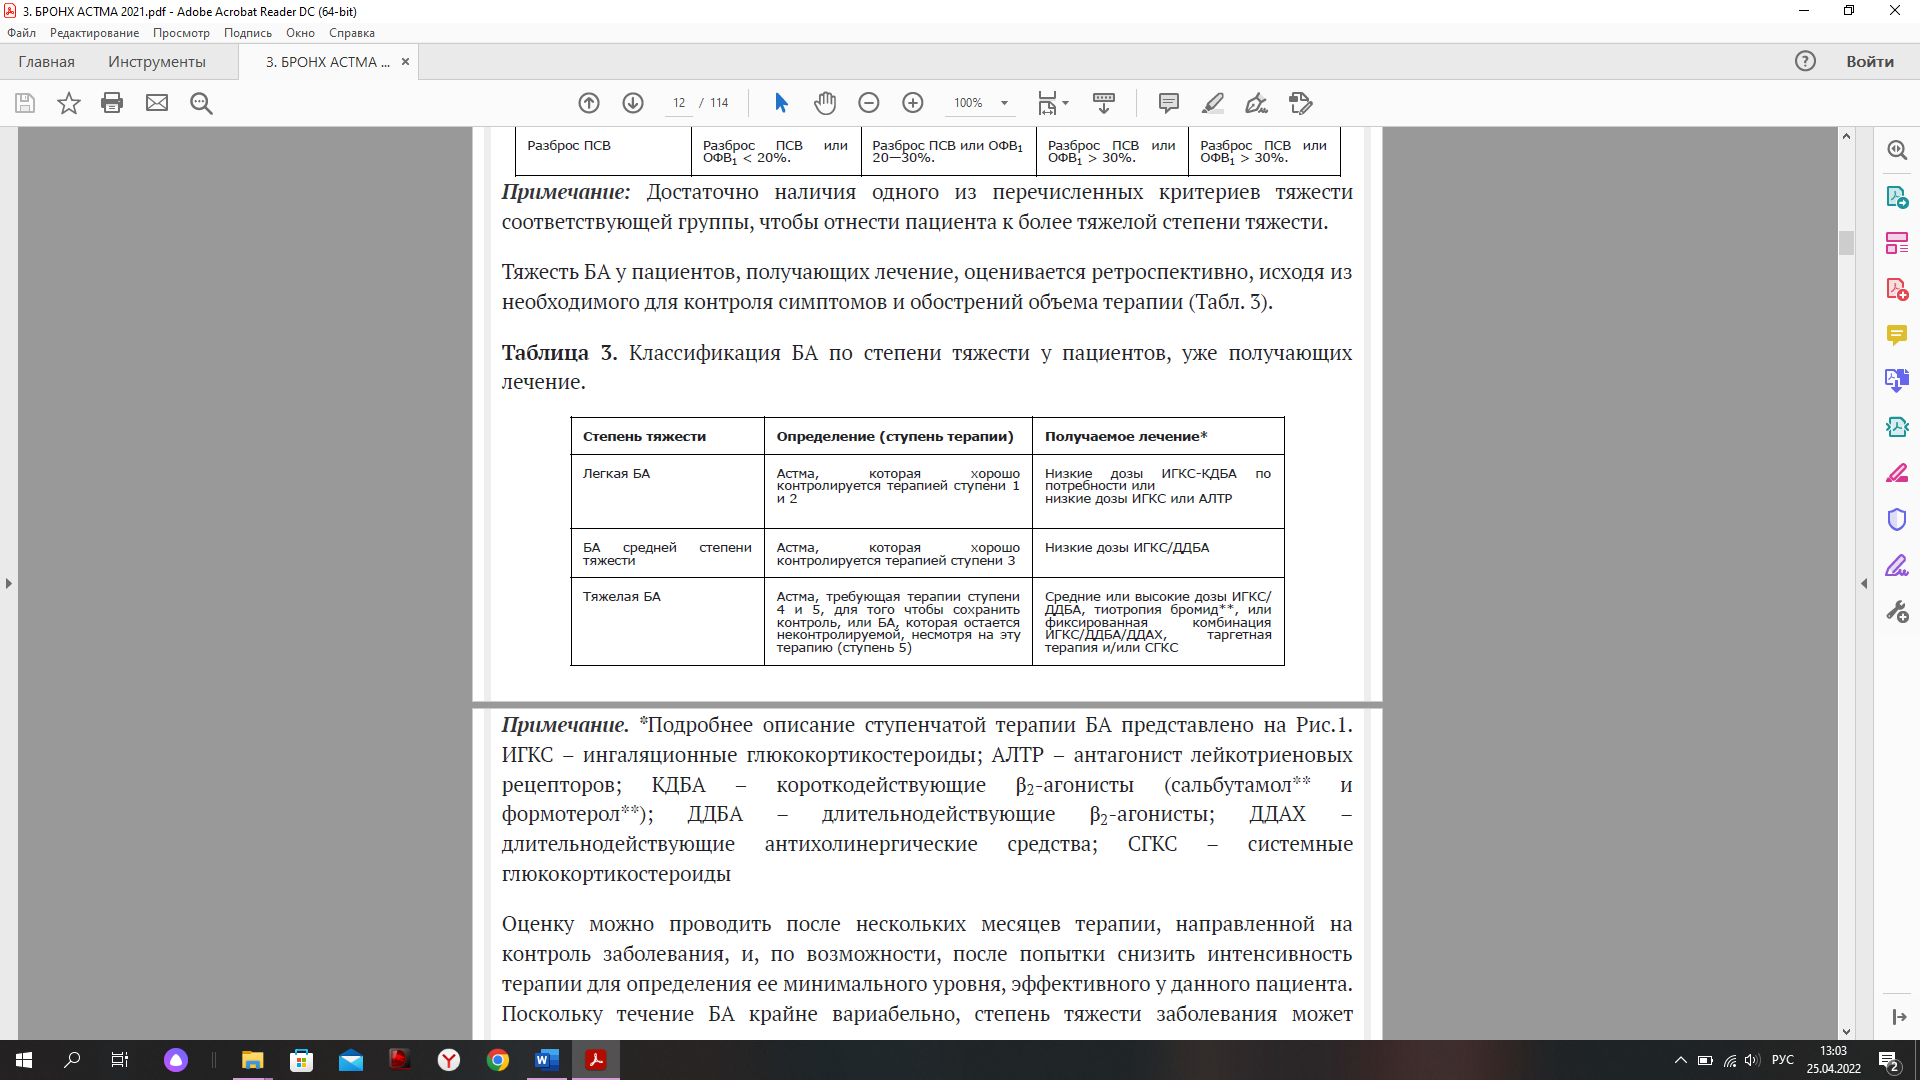Open the notification center icon
The height and width of the screenshot is (1080, 1920).
[1889, 1060]
